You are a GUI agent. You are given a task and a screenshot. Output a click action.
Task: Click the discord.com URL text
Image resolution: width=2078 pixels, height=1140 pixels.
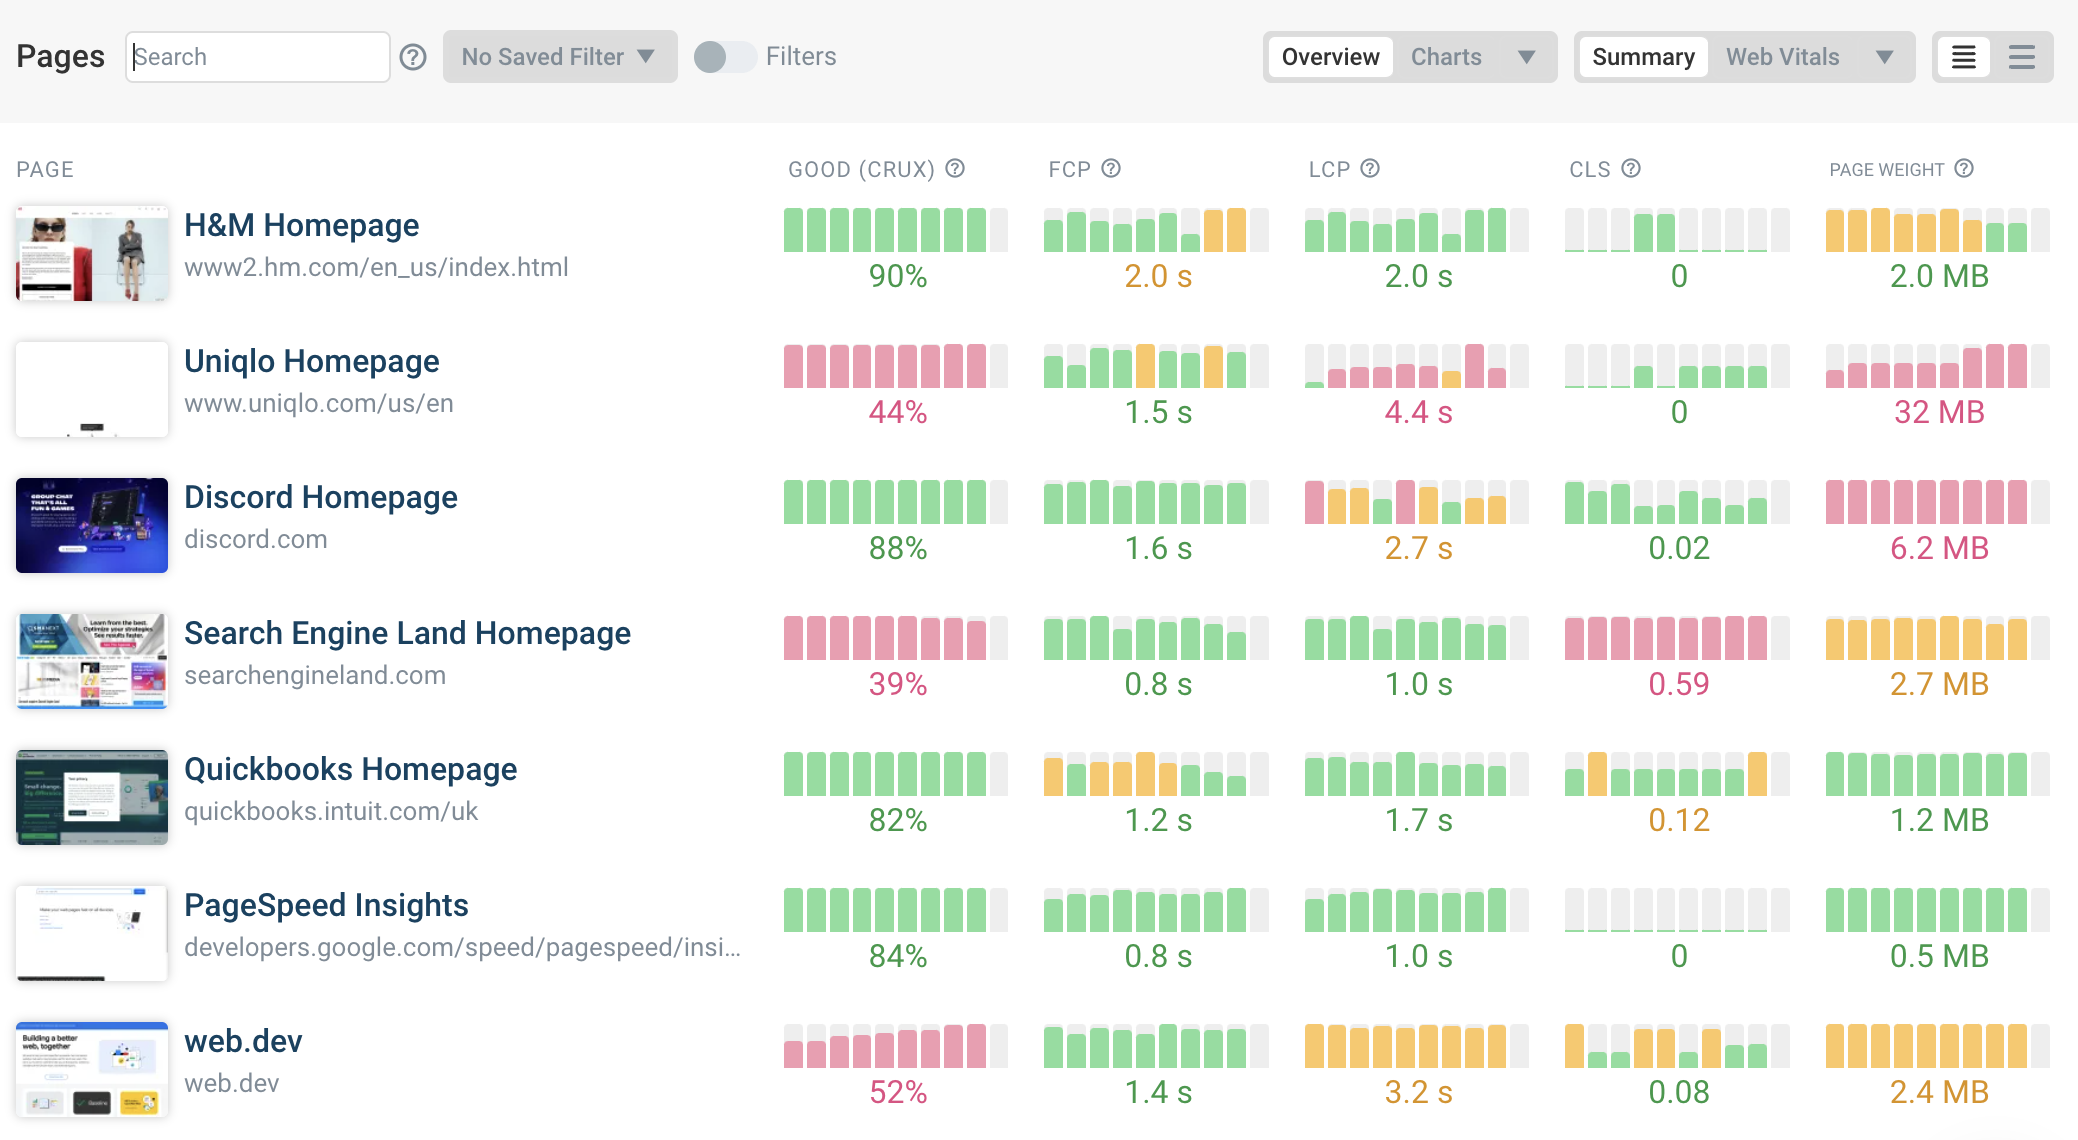[x=255, y=539]
